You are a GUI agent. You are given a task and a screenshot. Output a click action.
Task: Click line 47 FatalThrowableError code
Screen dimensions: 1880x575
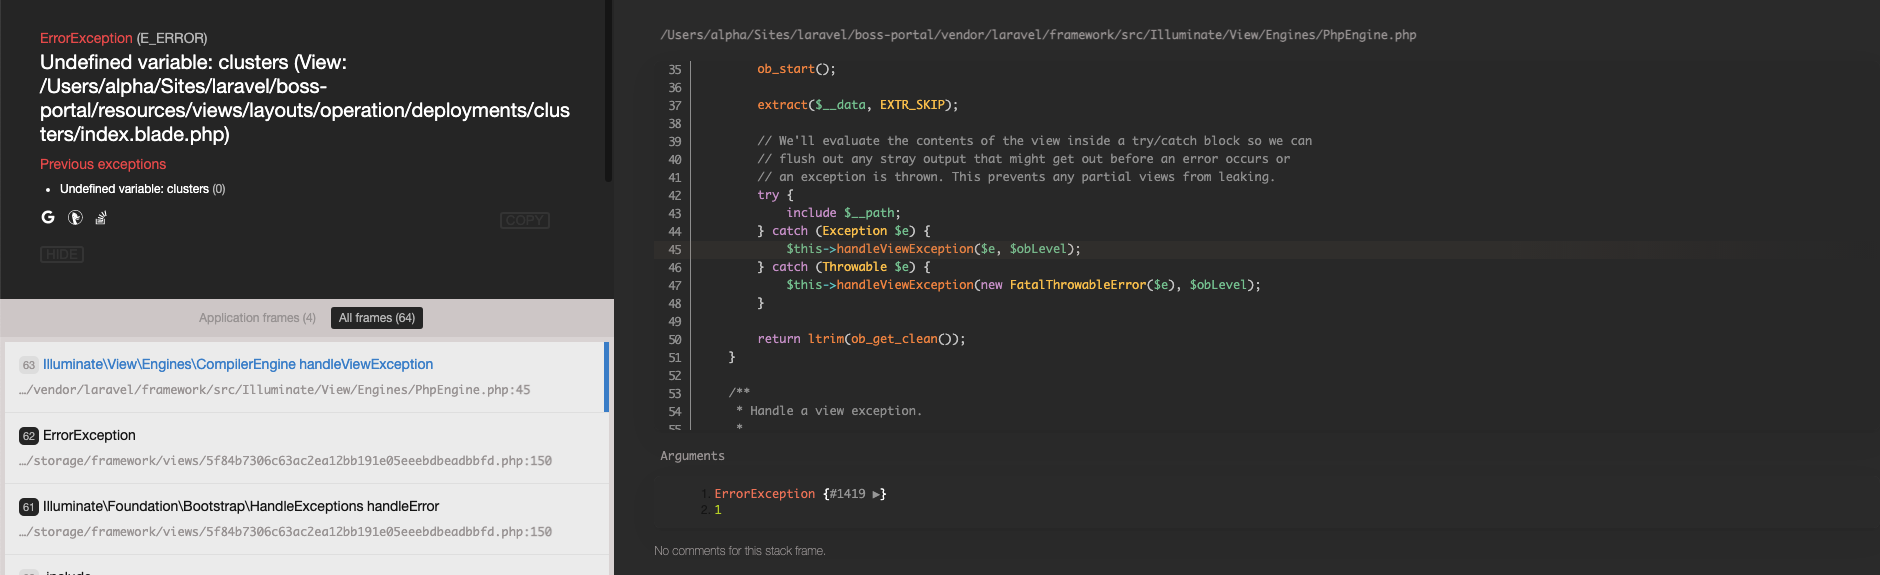click(1023, 285)
